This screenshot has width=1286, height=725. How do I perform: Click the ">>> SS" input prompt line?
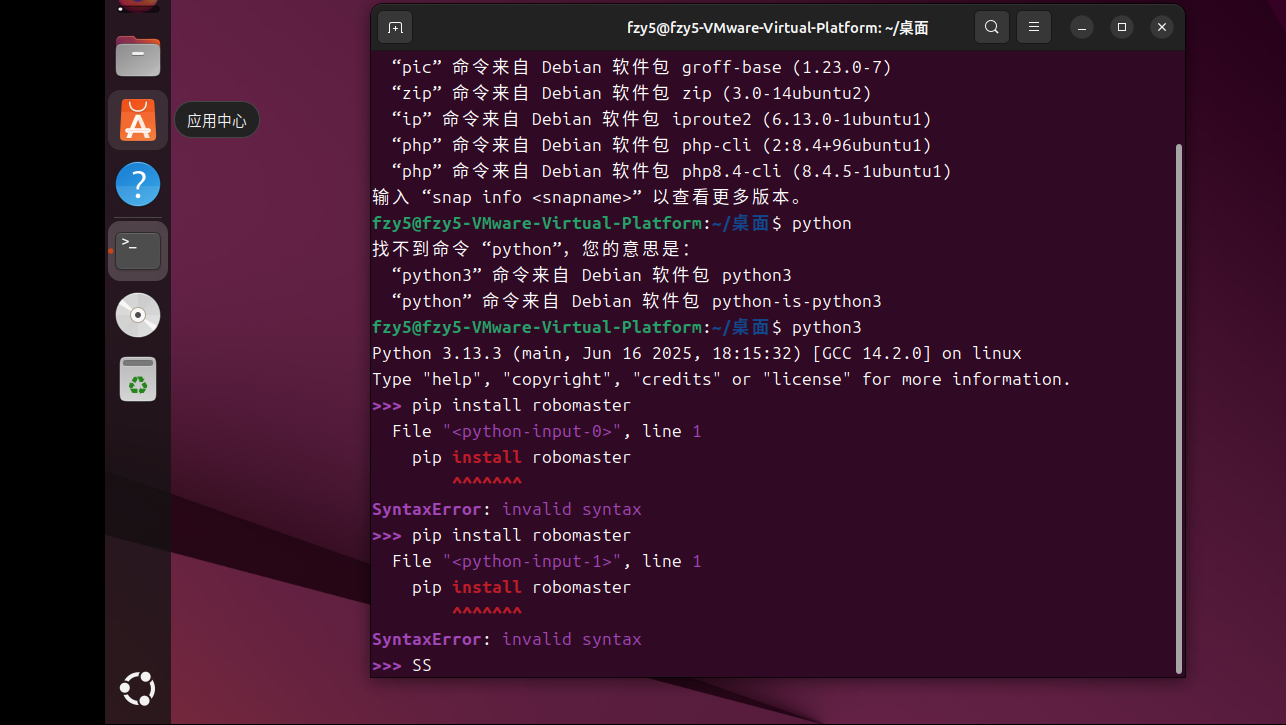402,666
